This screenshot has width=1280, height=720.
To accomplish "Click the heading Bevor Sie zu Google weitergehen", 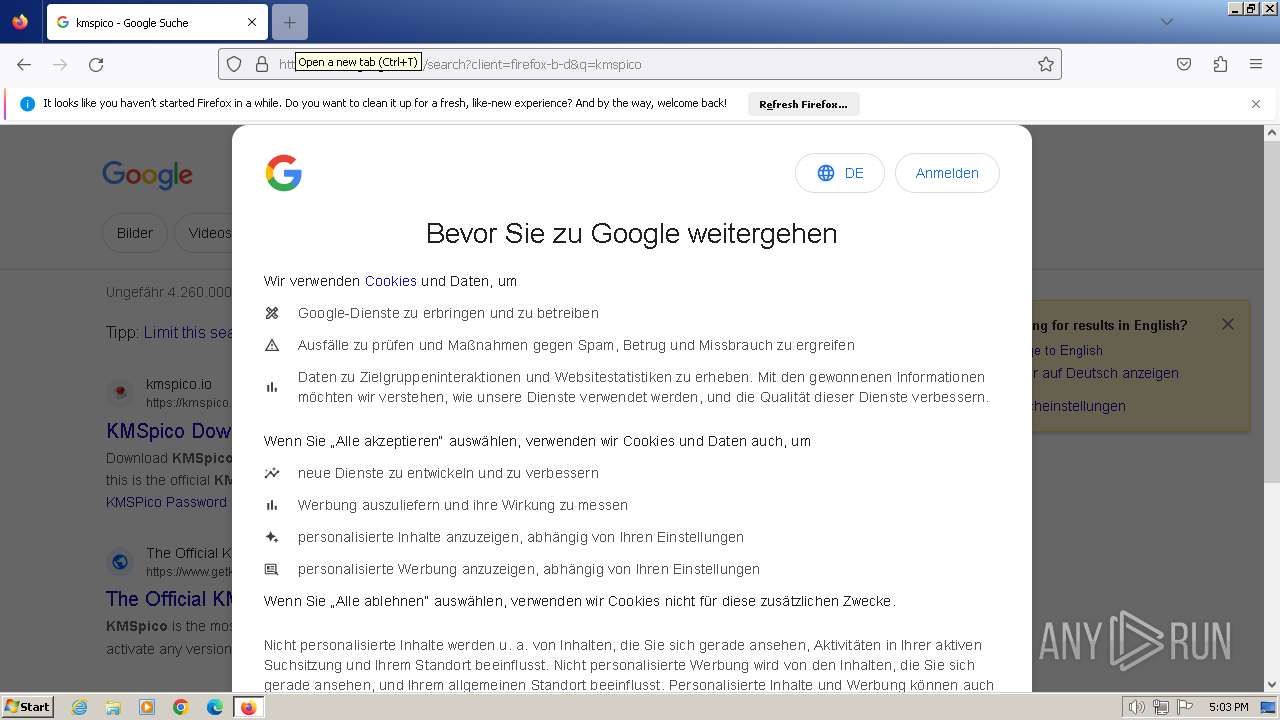I will coord(631,233).
